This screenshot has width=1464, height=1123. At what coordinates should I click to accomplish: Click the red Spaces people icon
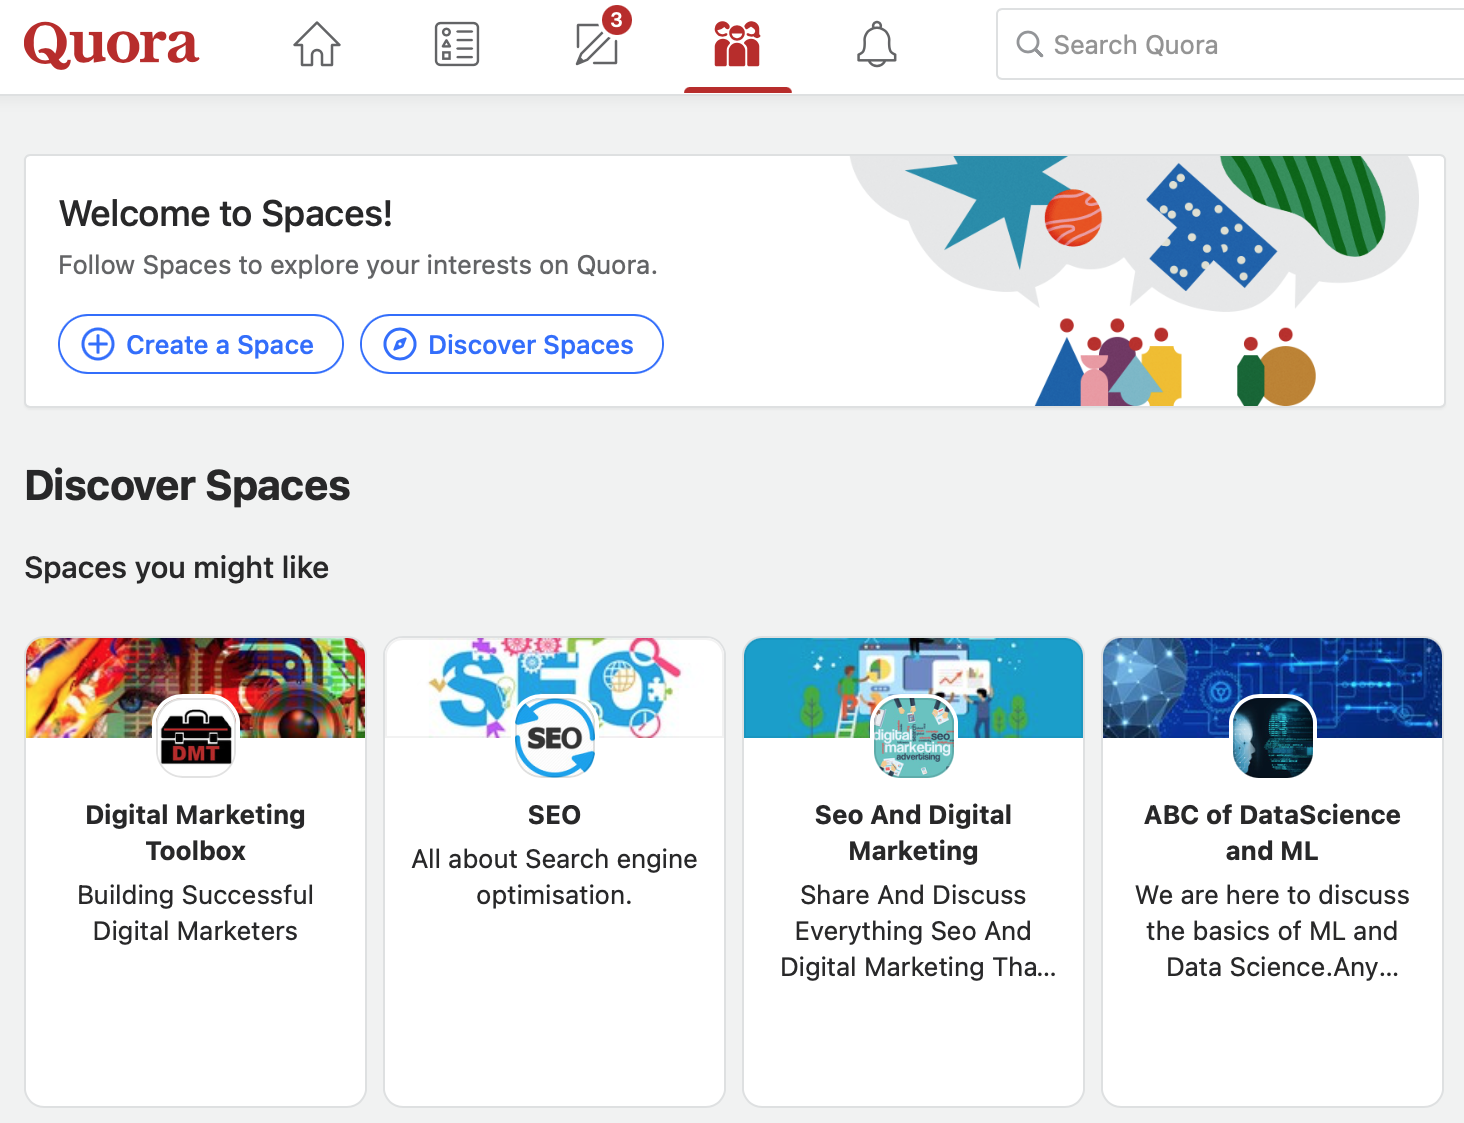click(737, 46)
